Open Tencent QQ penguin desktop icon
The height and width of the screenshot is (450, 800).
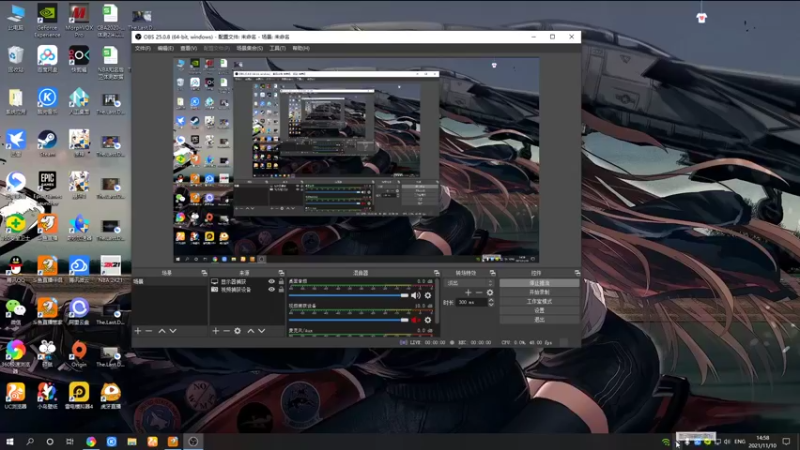pos(15,269)
